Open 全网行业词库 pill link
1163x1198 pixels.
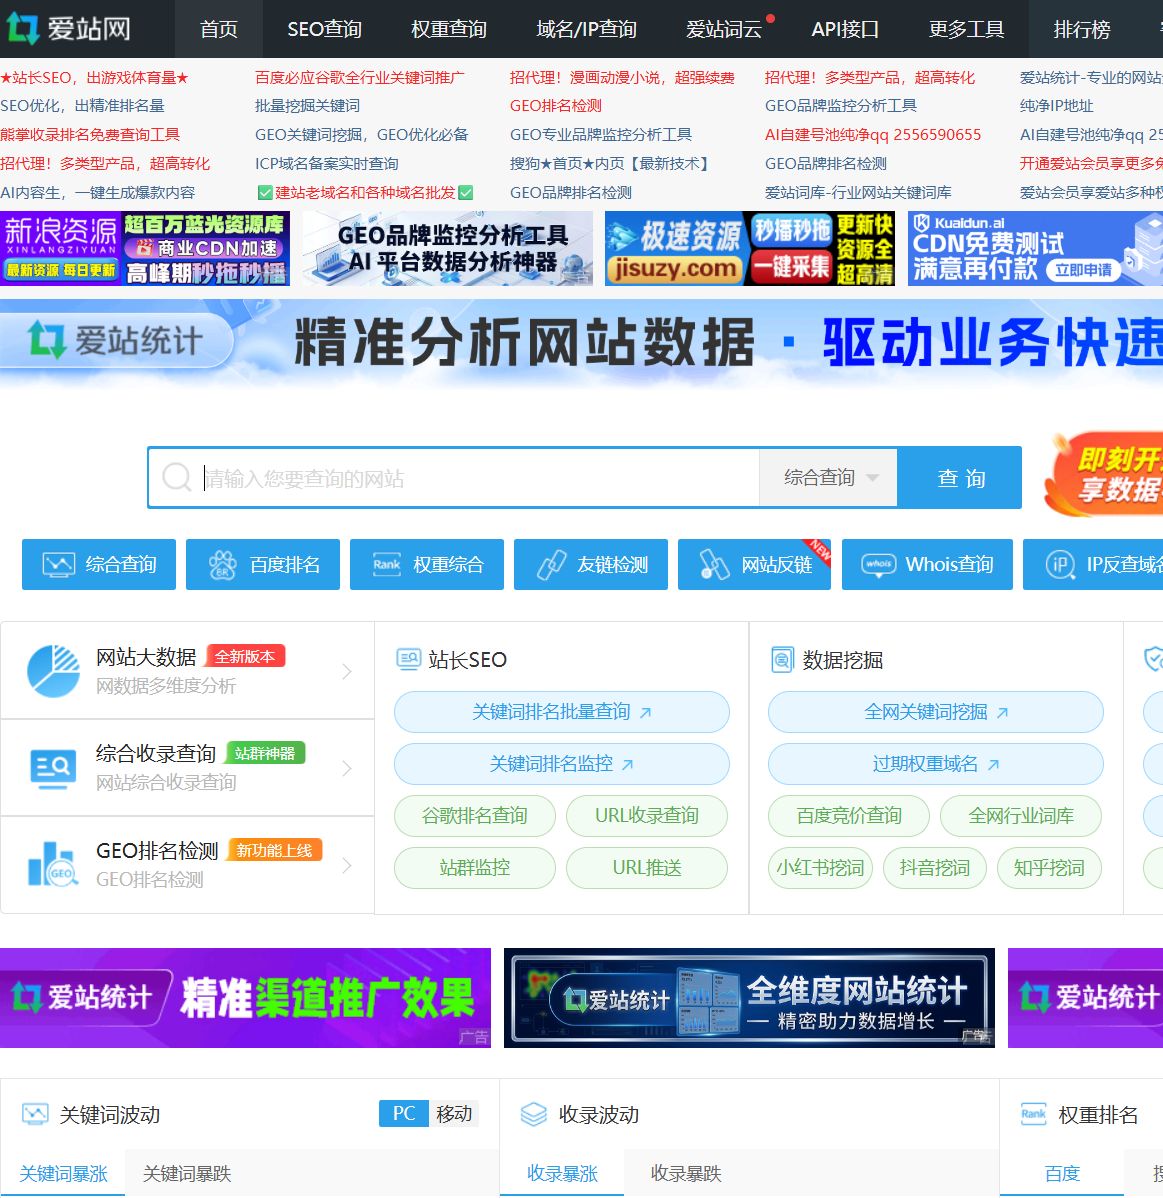[1021, 816]
